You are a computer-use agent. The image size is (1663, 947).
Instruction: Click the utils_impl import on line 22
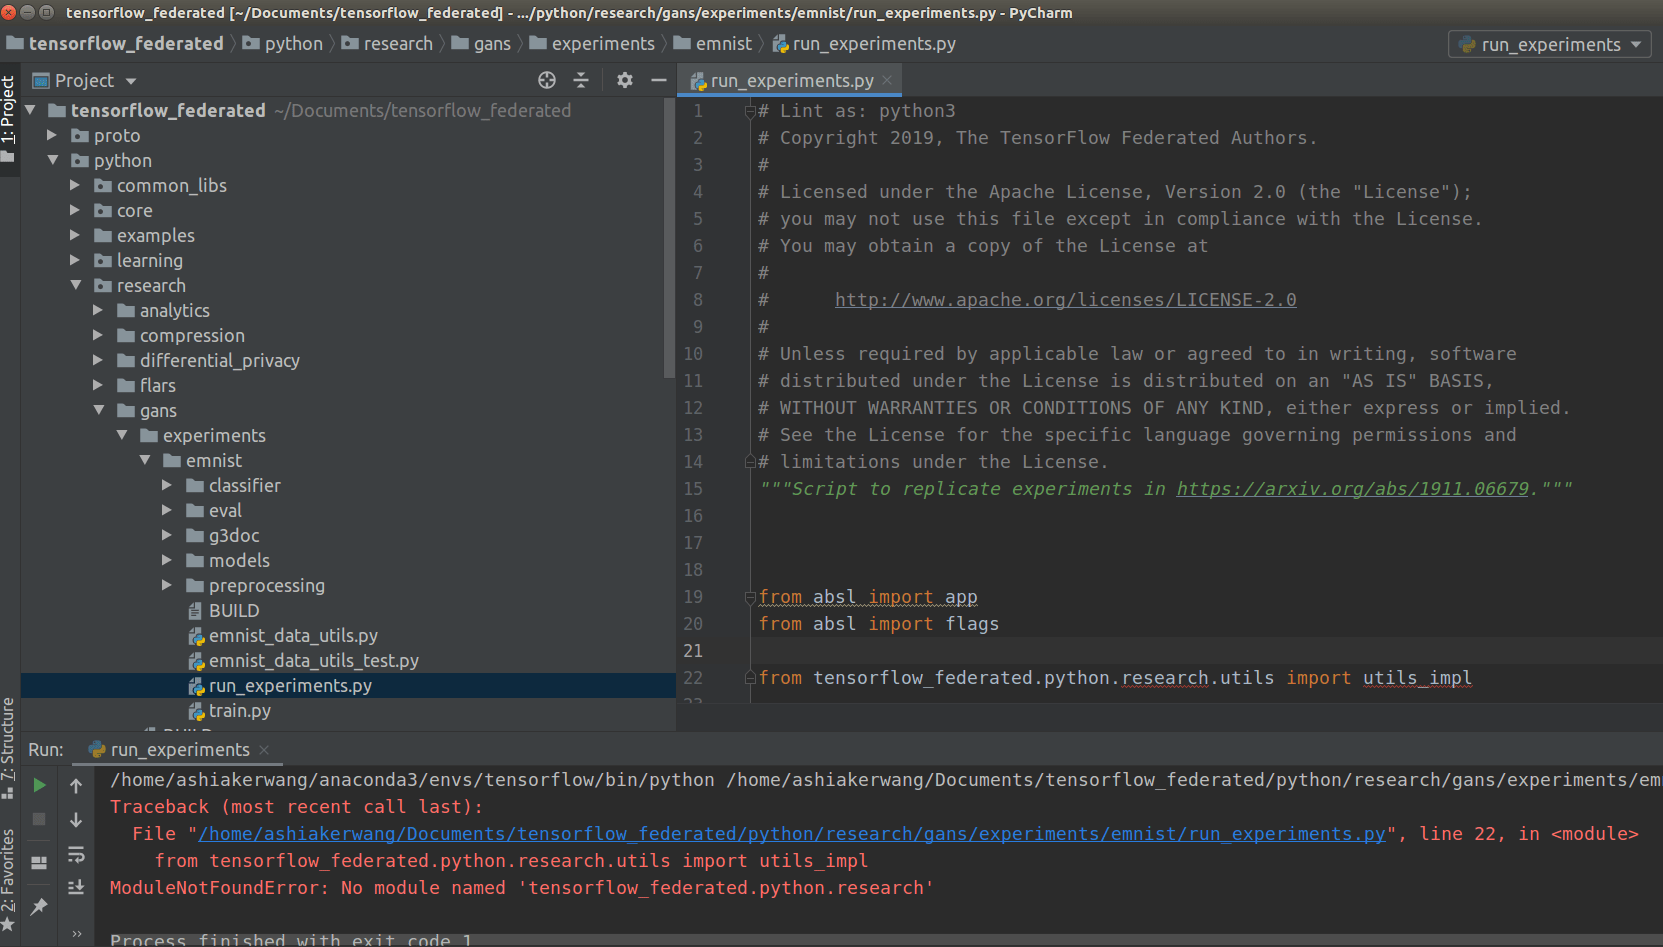pos(1417,678)
